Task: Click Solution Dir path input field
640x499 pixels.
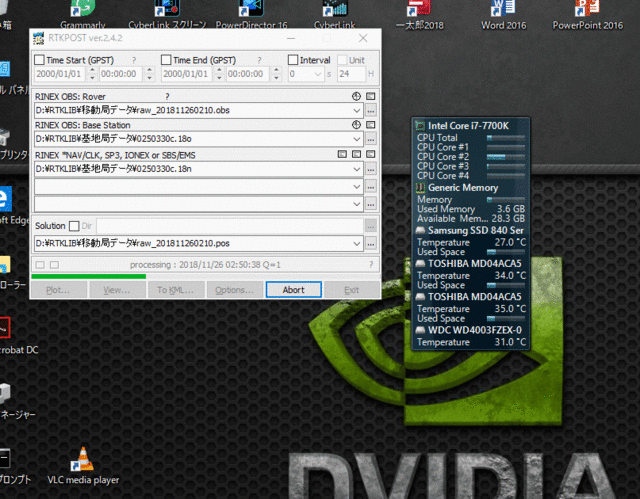Action: point(230,226)
